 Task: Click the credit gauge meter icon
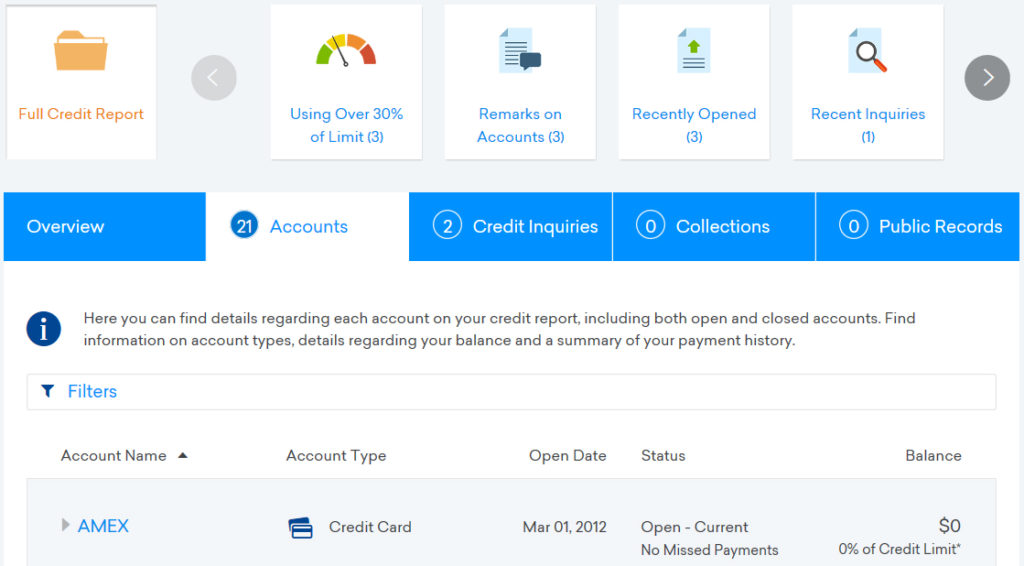[346, 50]
